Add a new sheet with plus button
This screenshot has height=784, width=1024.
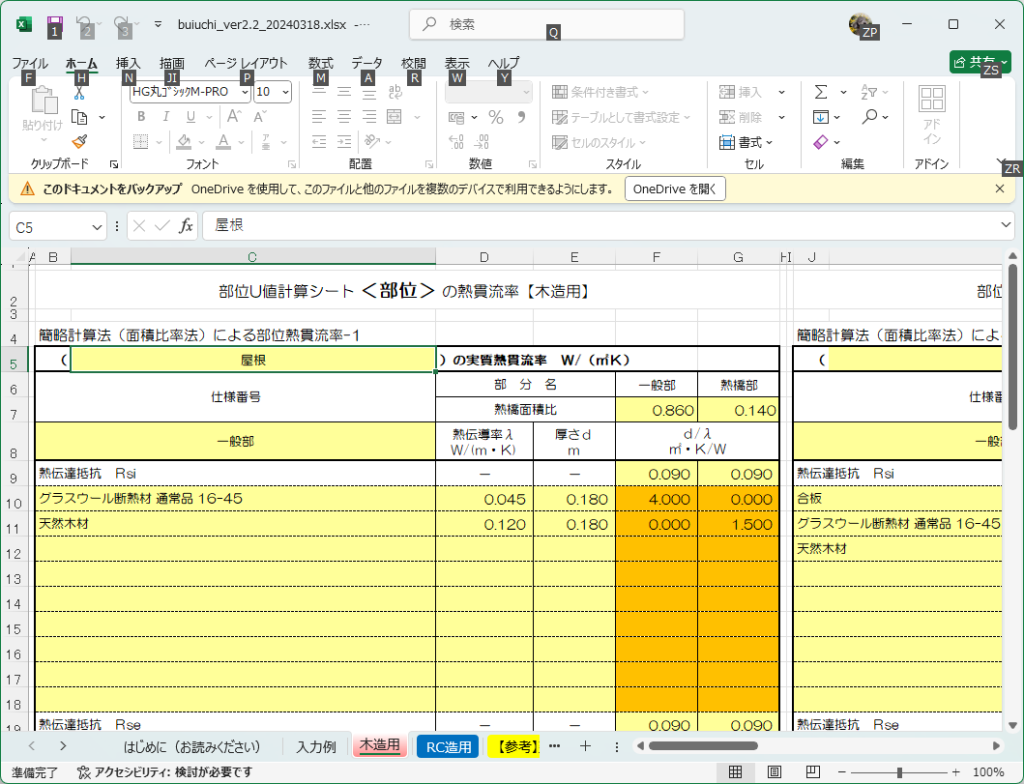click(585, 746)
